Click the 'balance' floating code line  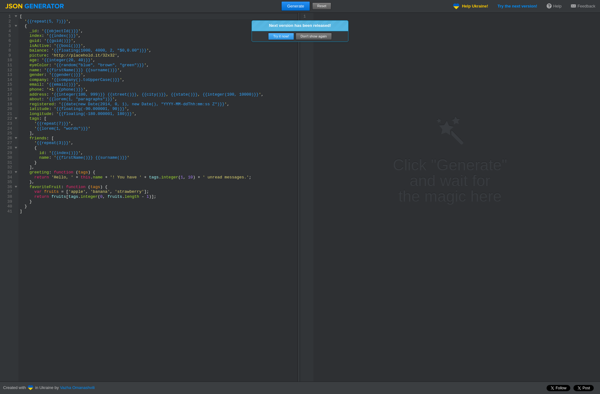click(x=90, y=50)
